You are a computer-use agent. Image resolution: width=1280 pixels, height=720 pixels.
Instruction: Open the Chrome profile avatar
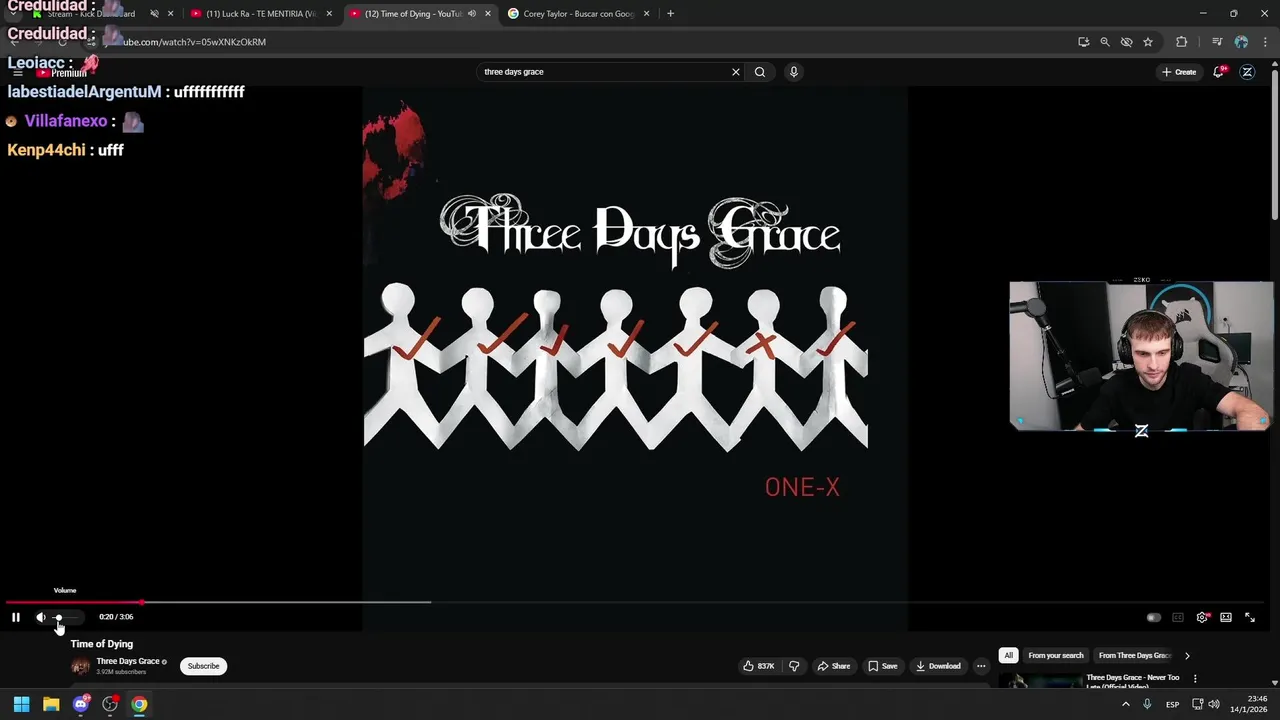coord(1241,42)
